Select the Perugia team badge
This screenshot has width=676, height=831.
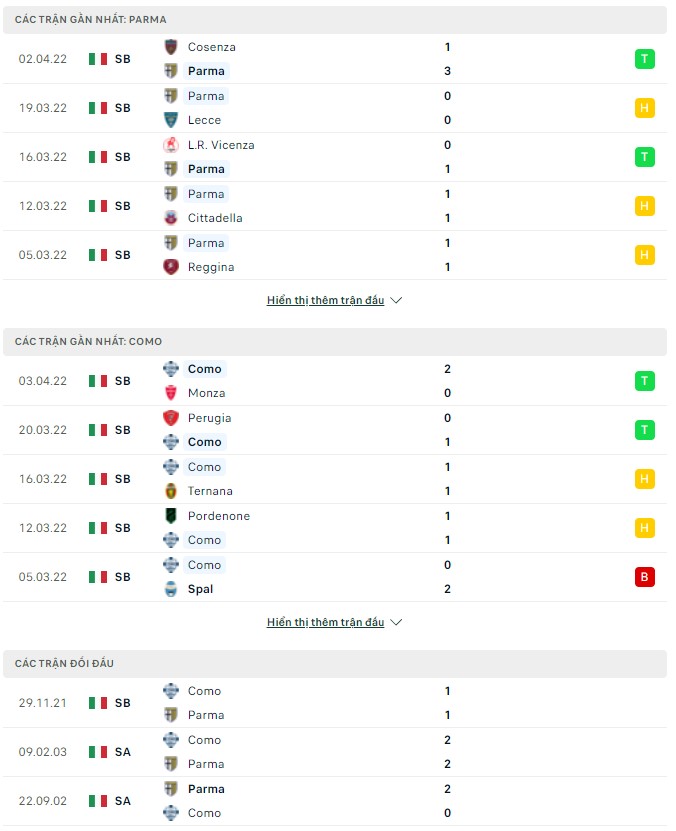tap(170, 417)
